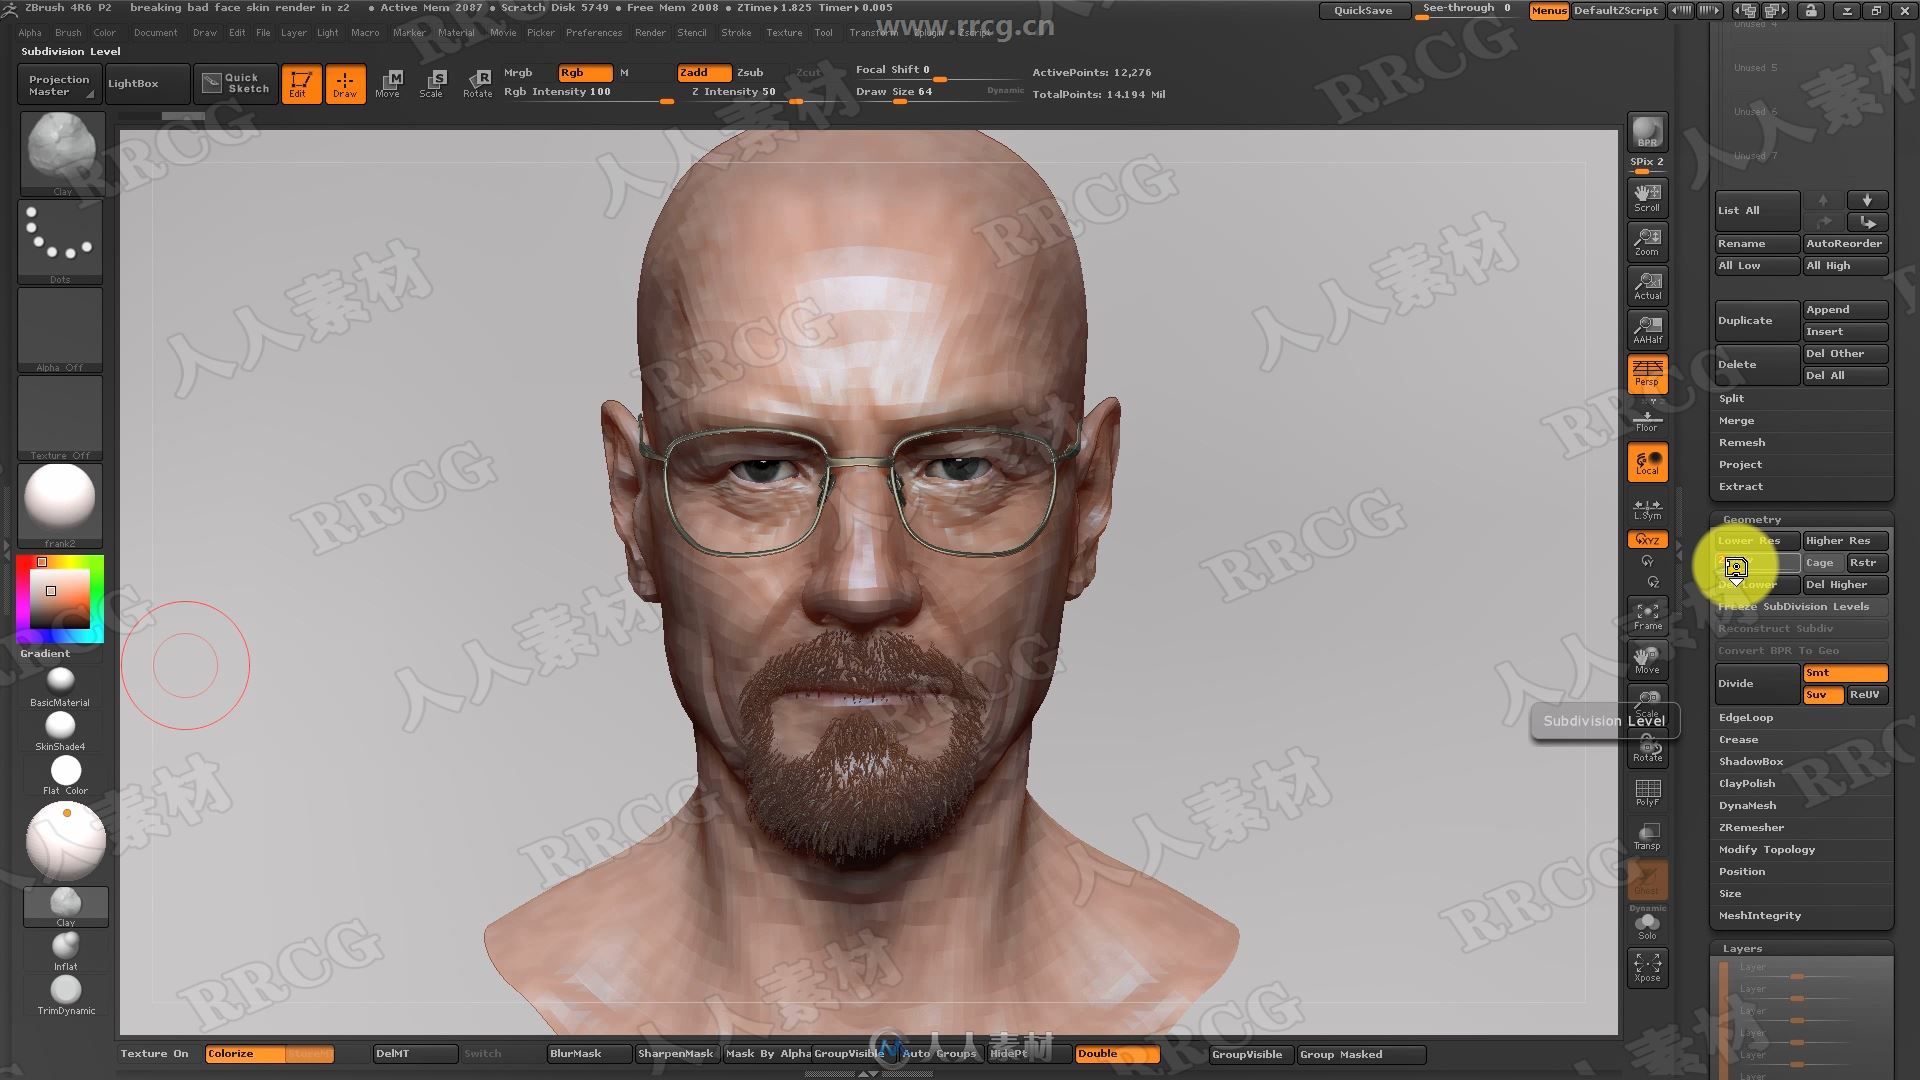Pick the Inflat brush
The height and width of the screenshot is (1080, 1920).
65,950
